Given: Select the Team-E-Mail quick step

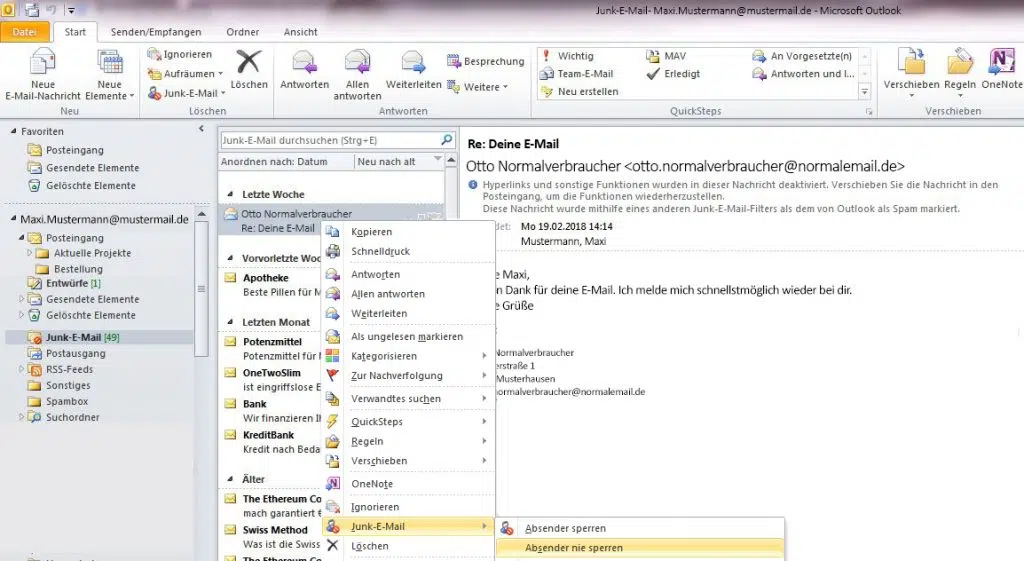Looking at the screenshot, I should [577, 74].
